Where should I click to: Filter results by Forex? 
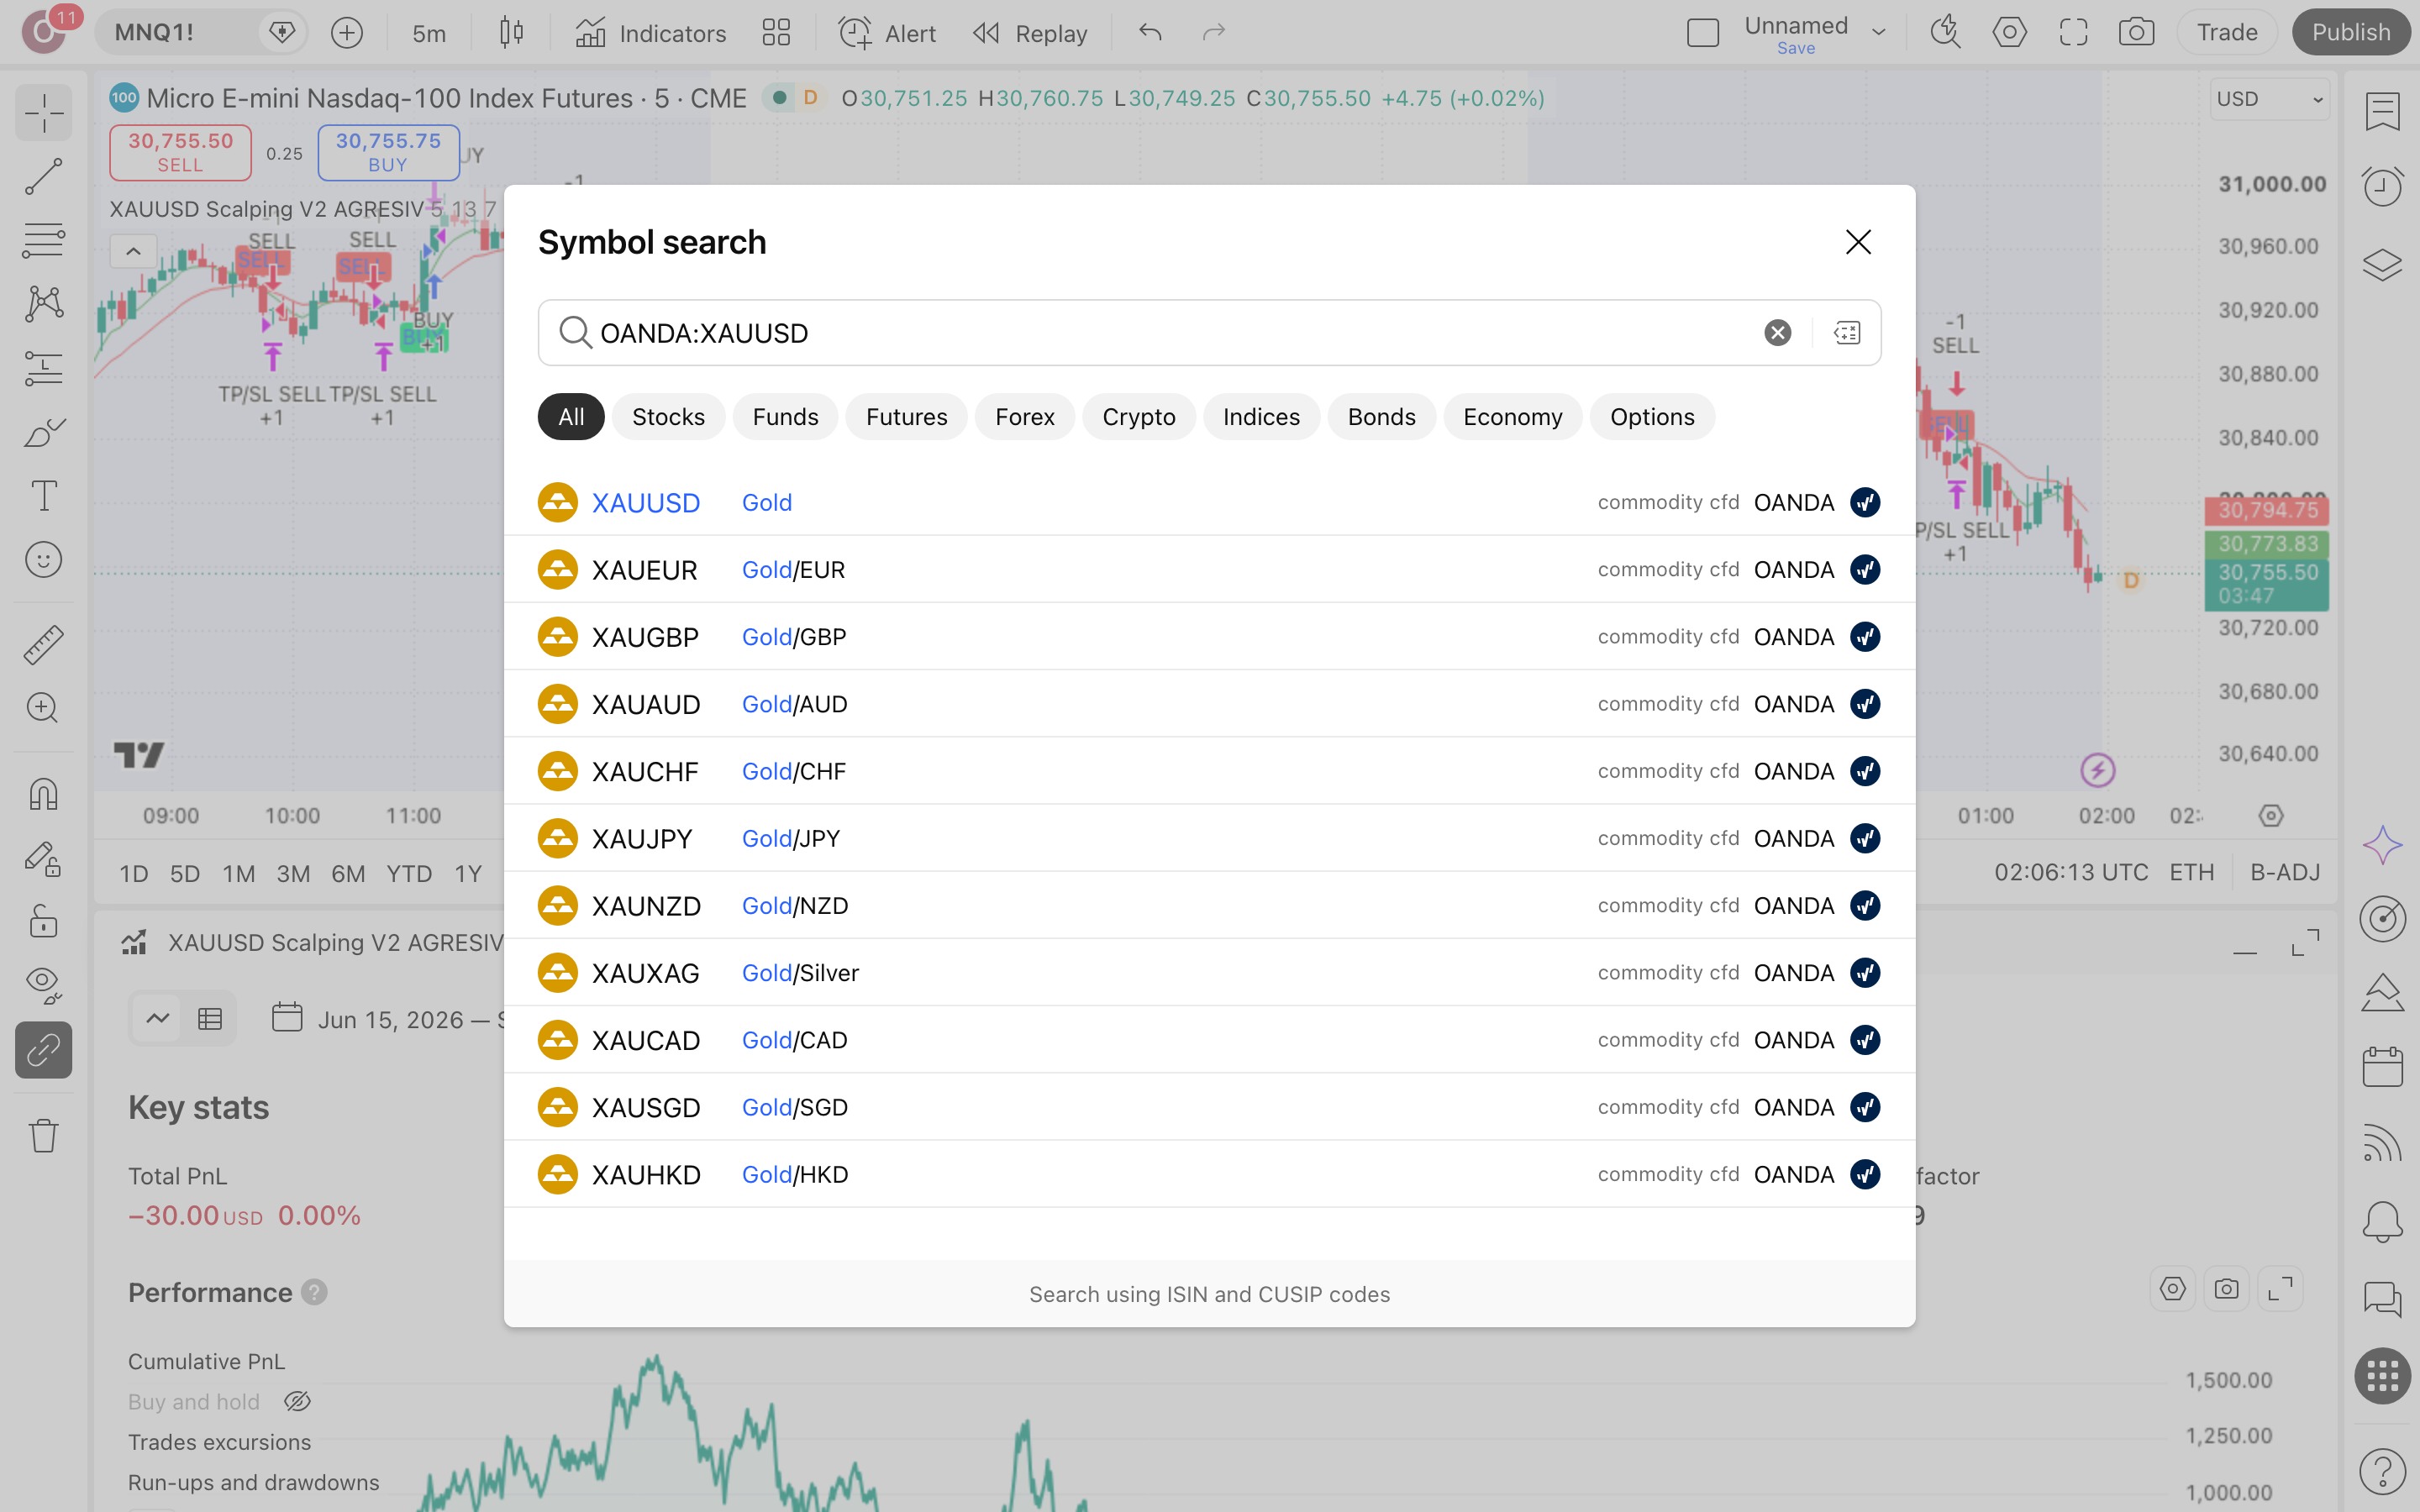click(x=1025, y=417)
